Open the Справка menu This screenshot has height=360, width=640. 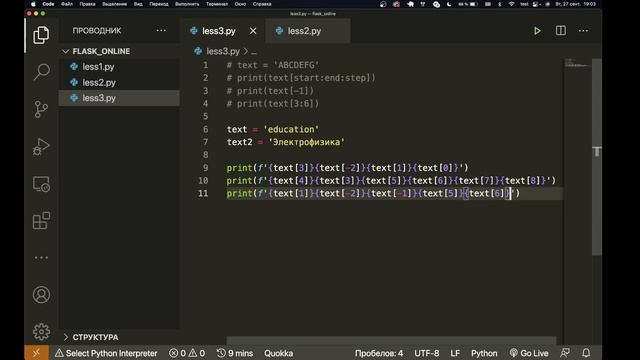(262, 4)
